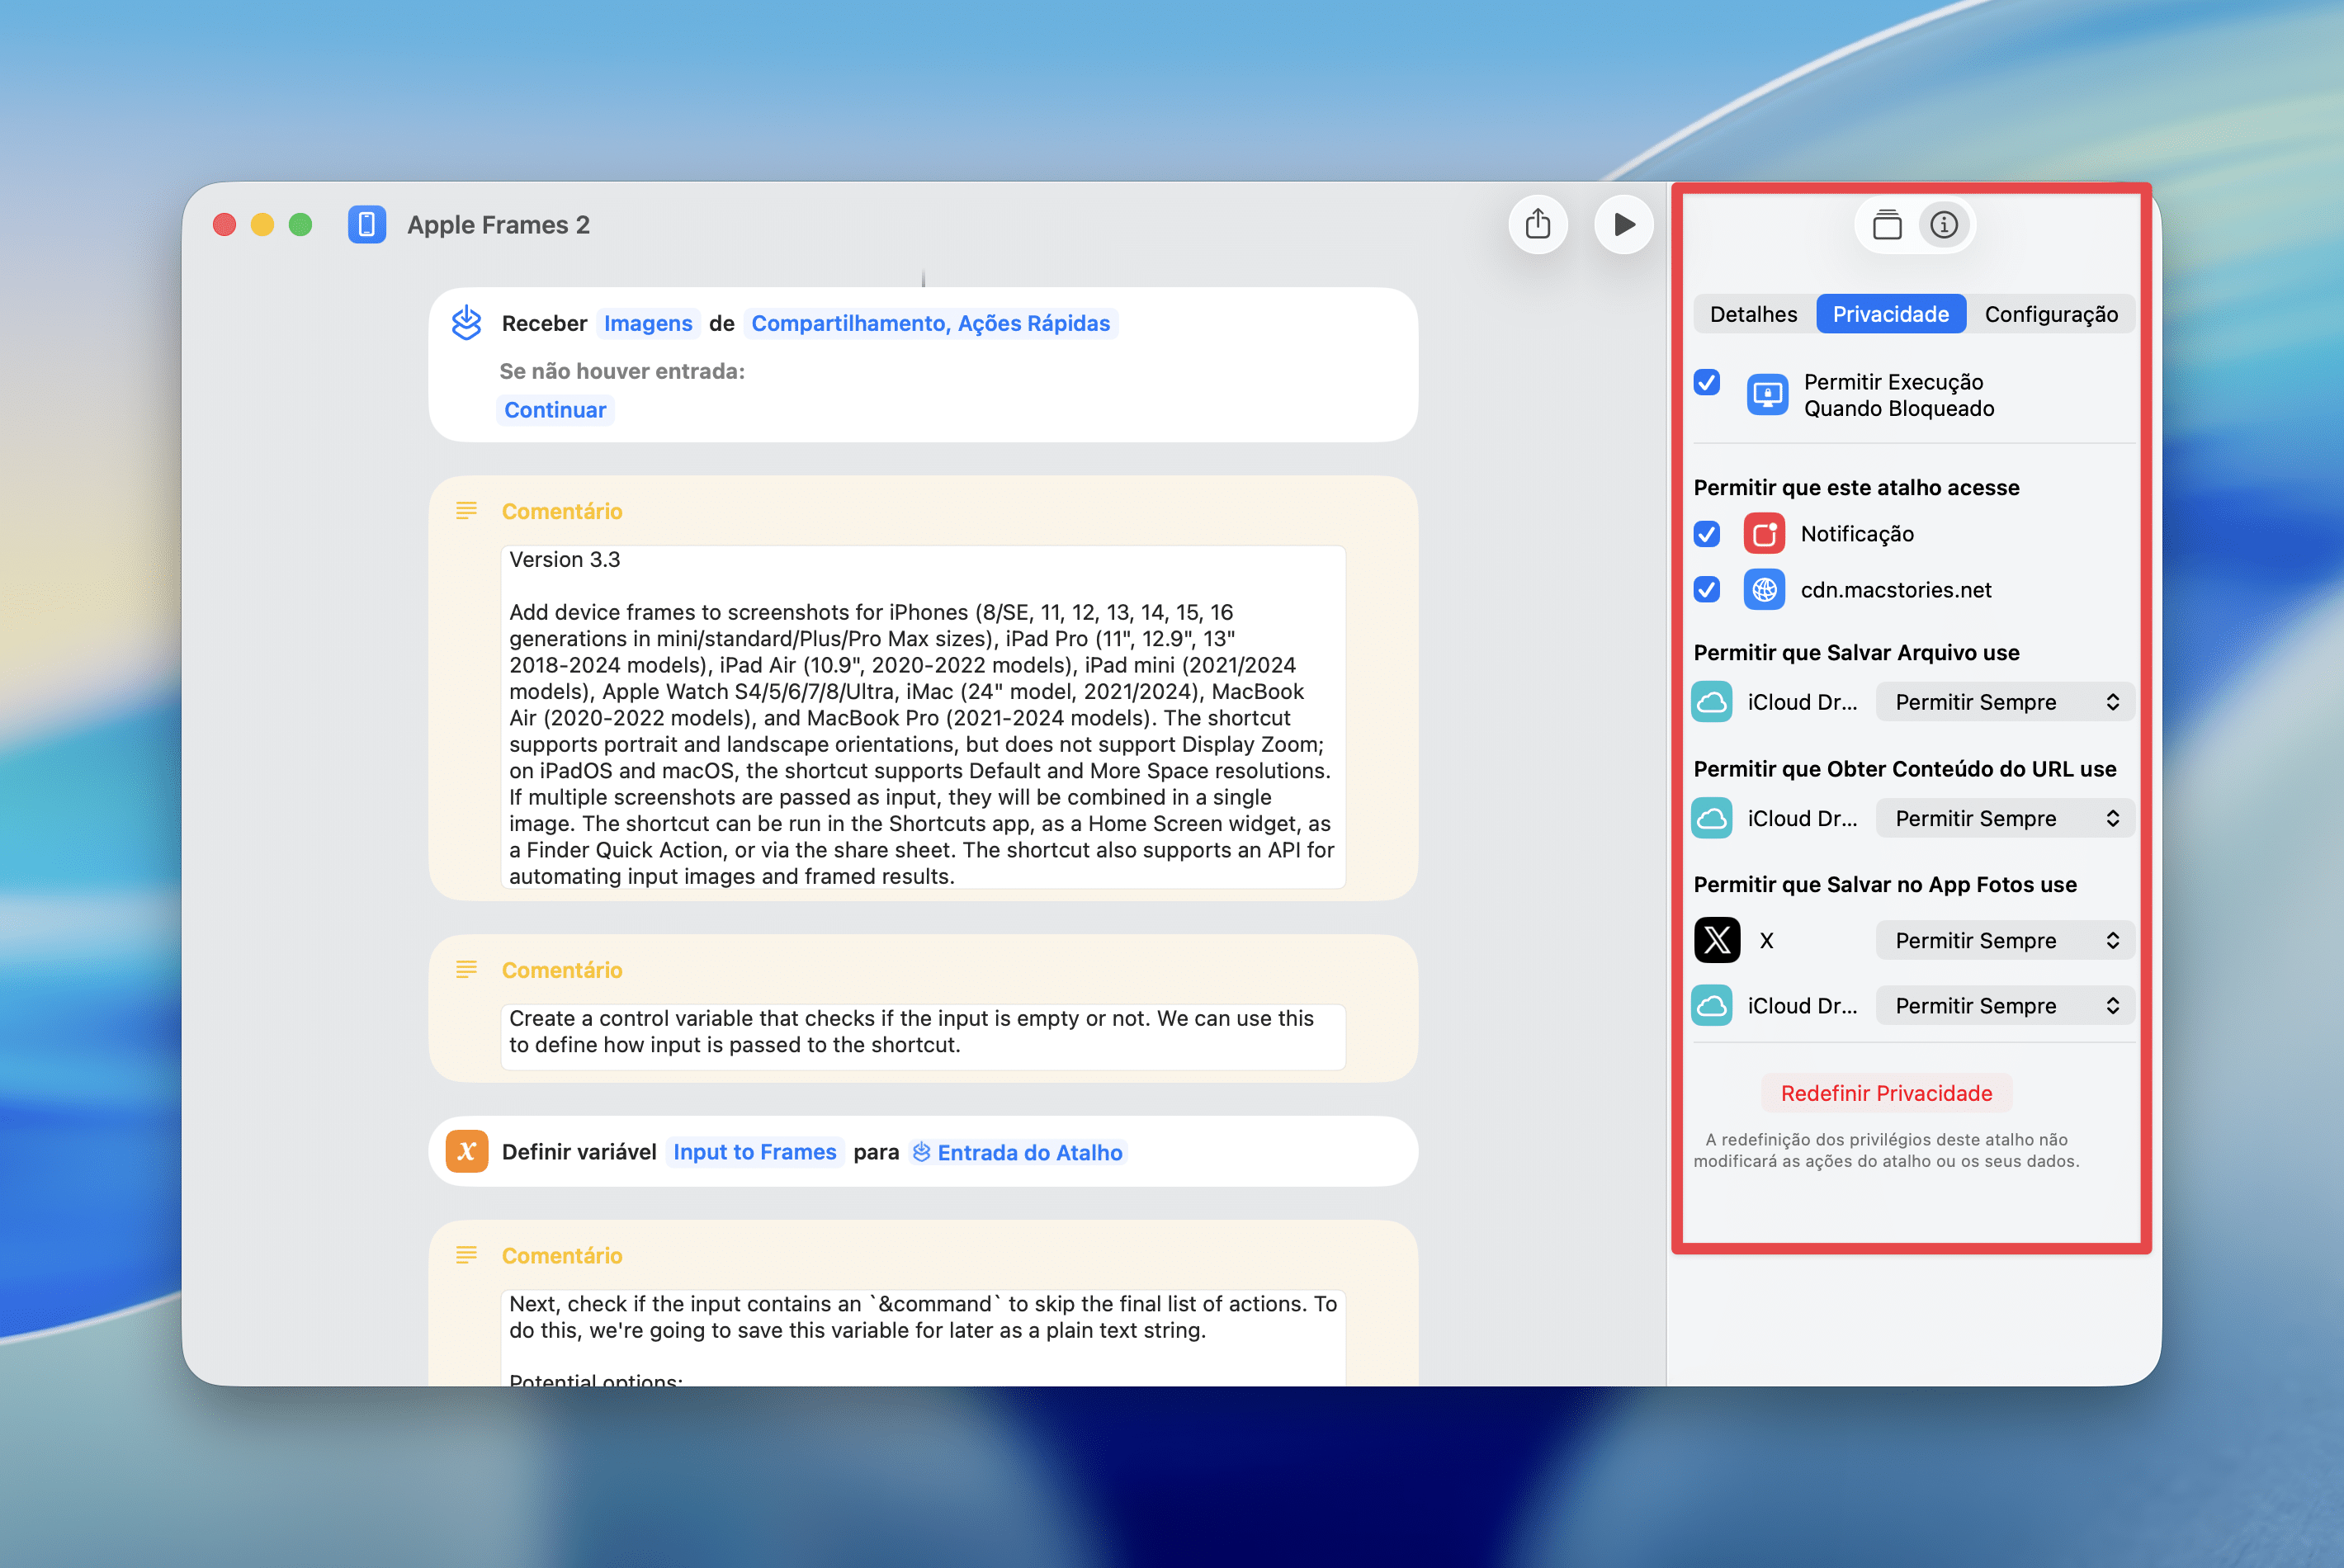
Task: Disable cdn.macstories.net access checkbox
Action: [x=1707, y=590]
